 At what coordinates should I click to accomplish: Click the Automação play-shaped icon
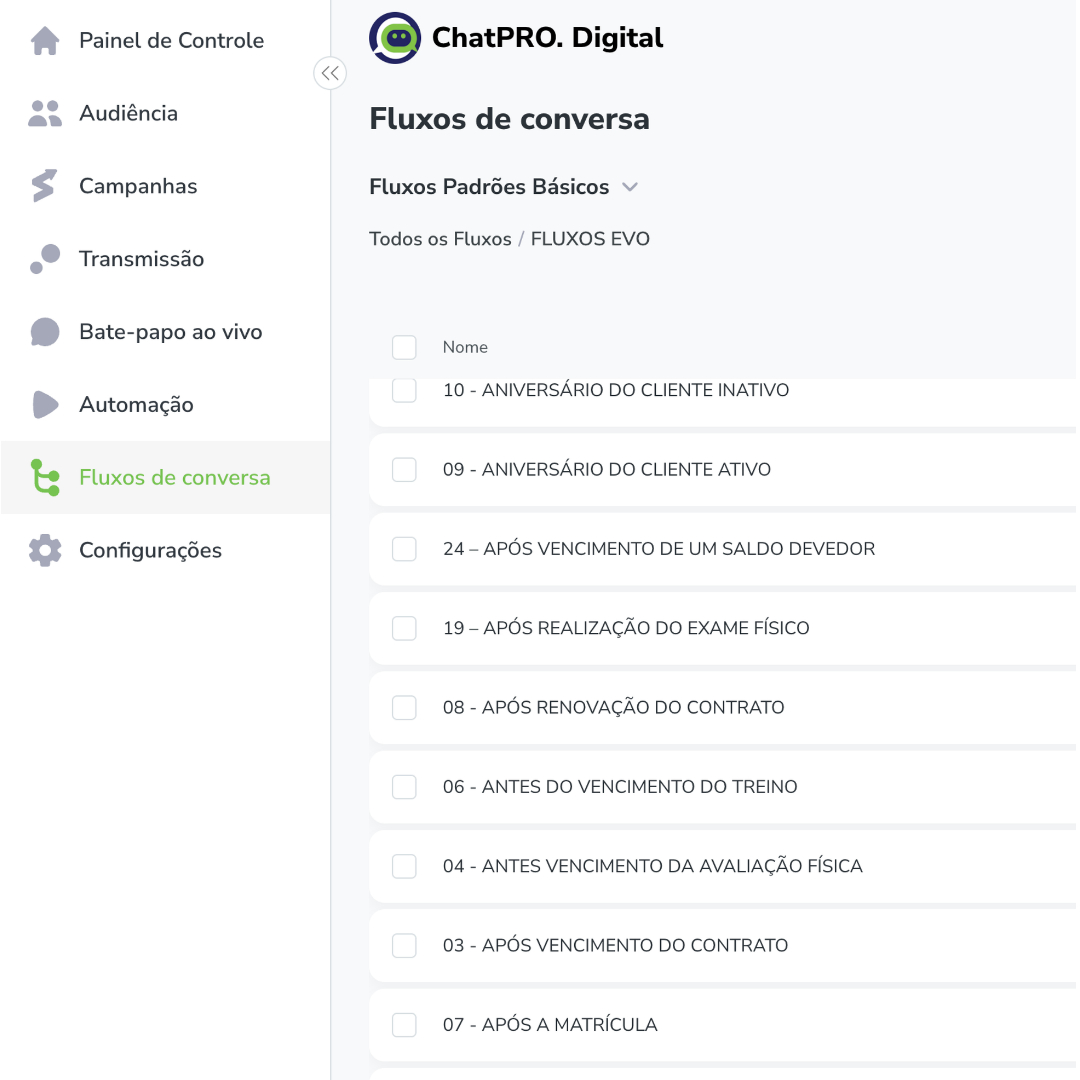point(45,404)
